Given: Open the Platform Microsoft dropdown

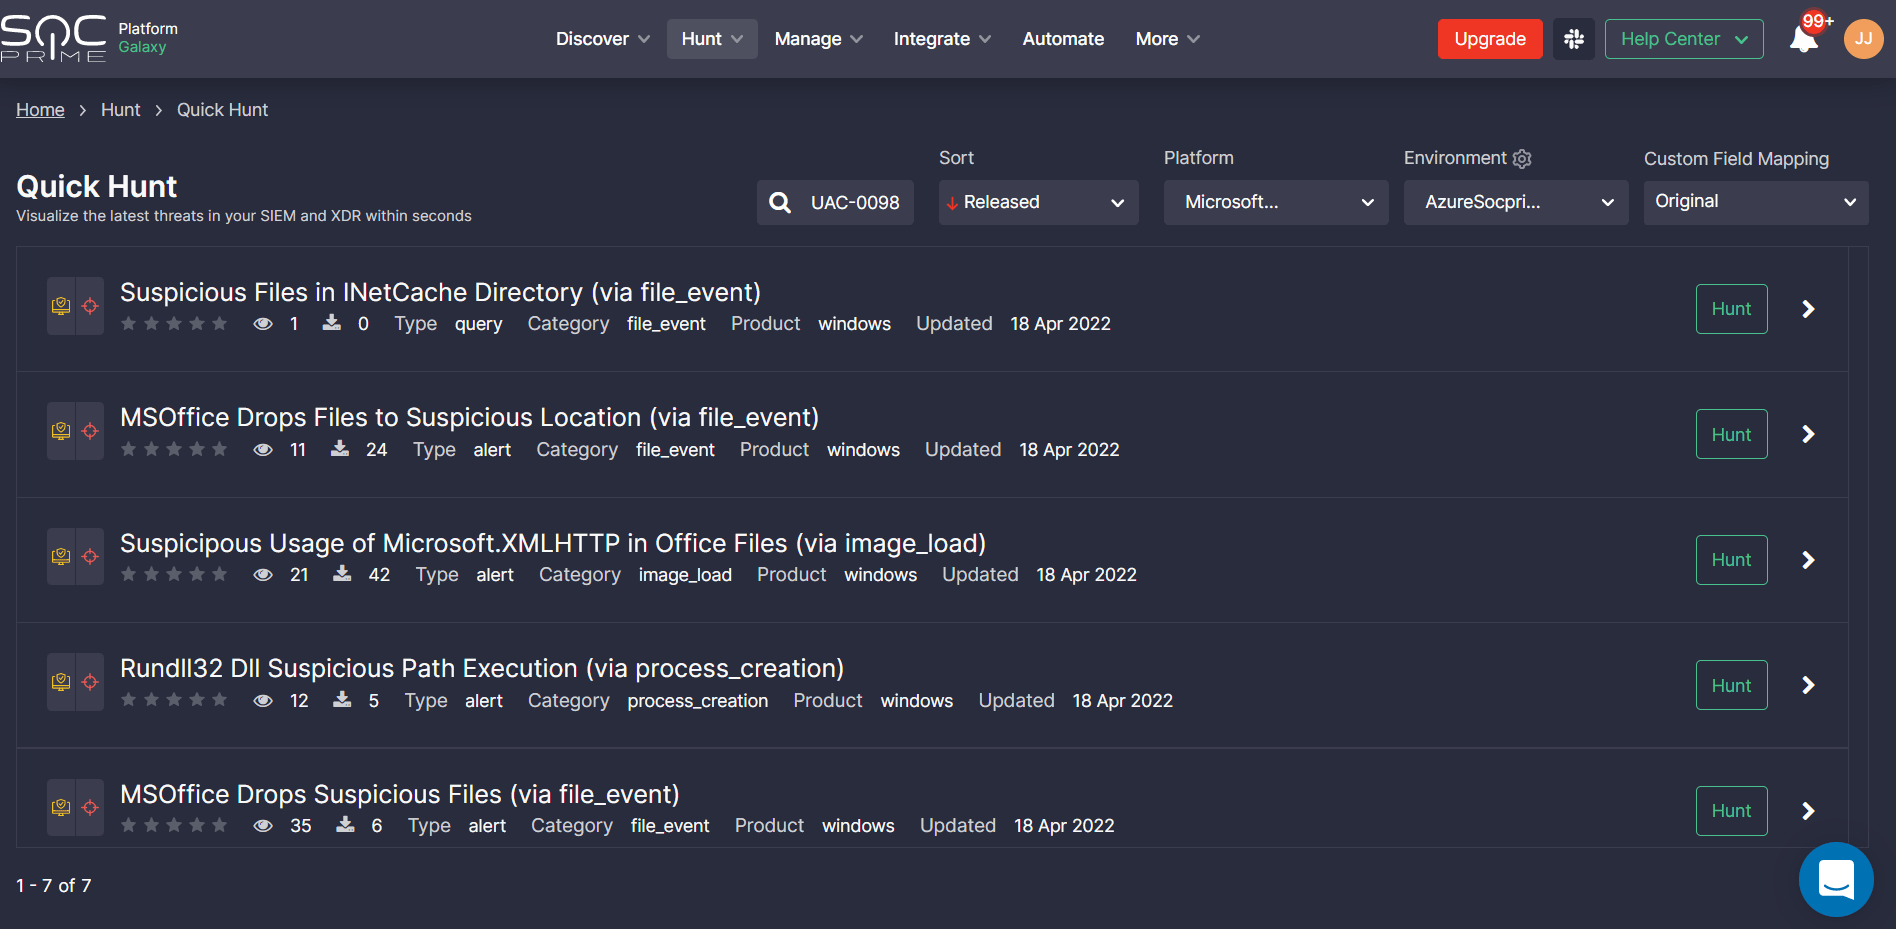Looking at the screenshot, I should (x=1275, y=203).
